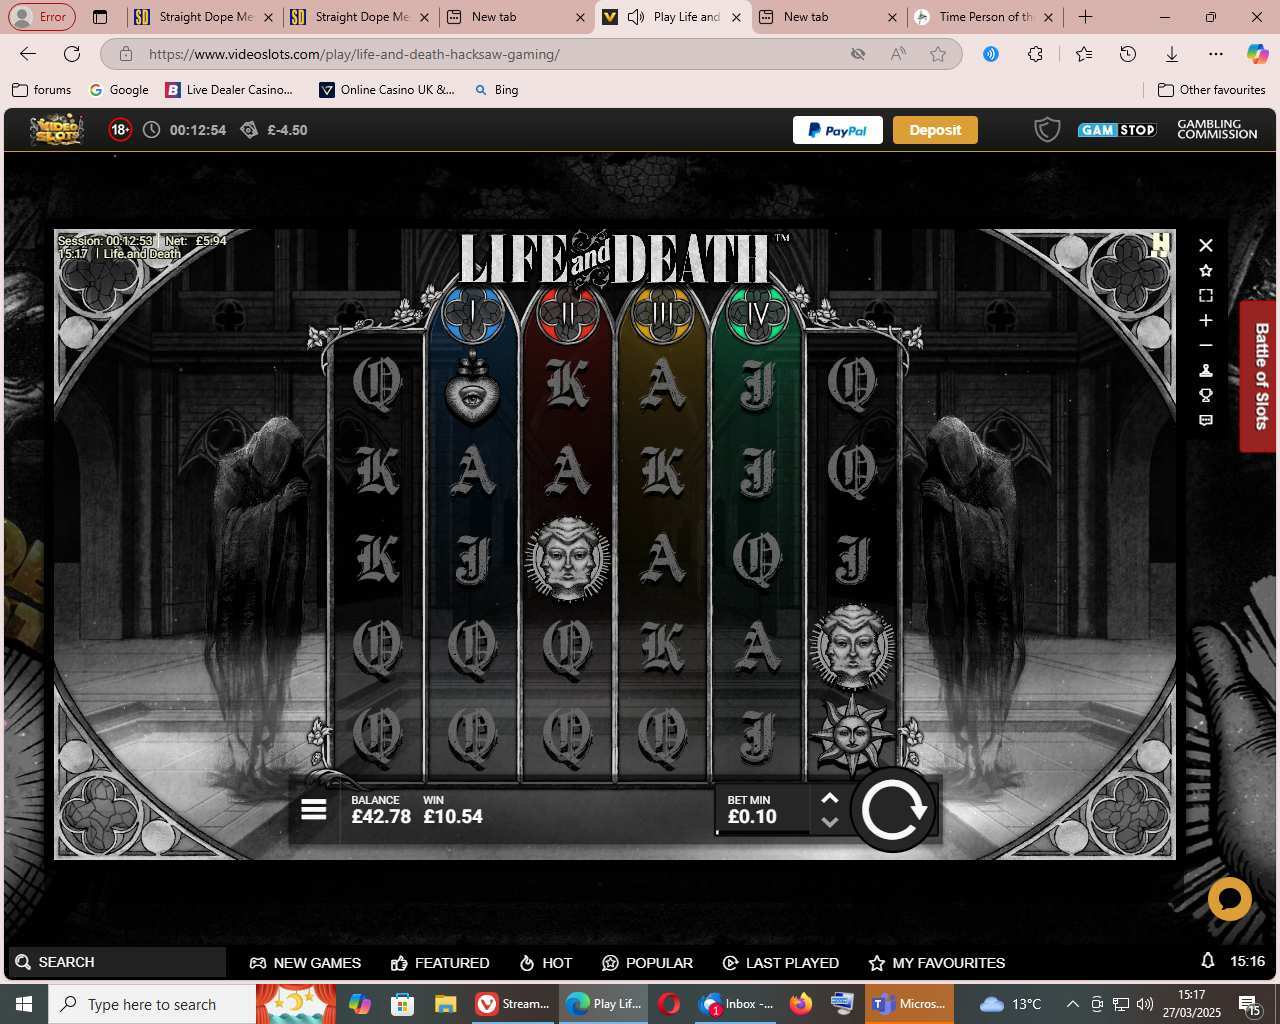This screenshot has height=1024, width=1280.
Task: Click the sidebar stamp icon
Action: click(x=1206, y=371)
